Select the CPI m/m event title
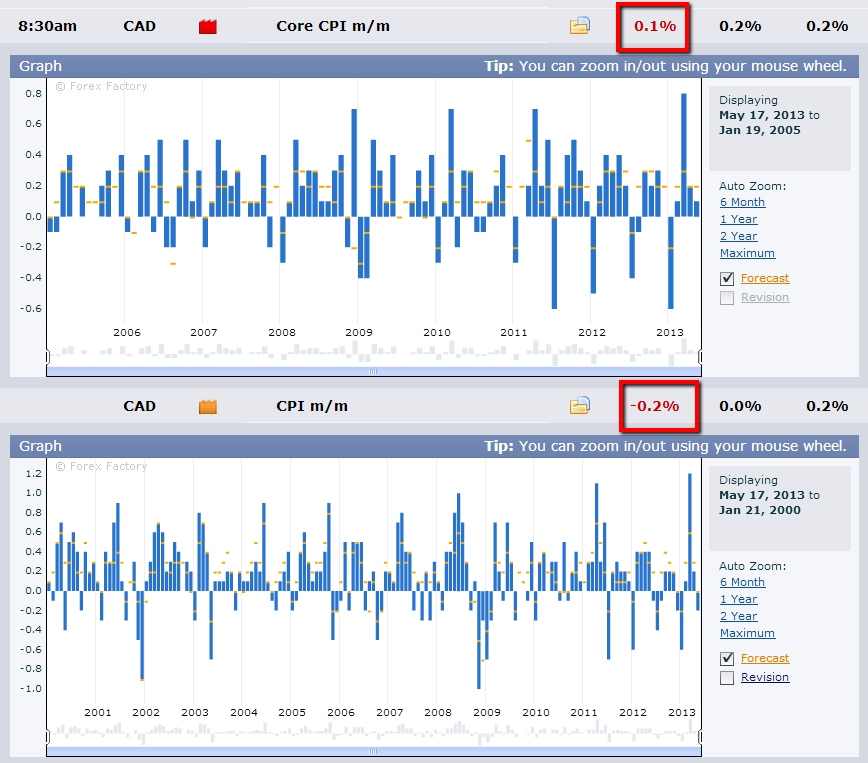The height and width of the screenshot is (763, 868). coord(312,406)
